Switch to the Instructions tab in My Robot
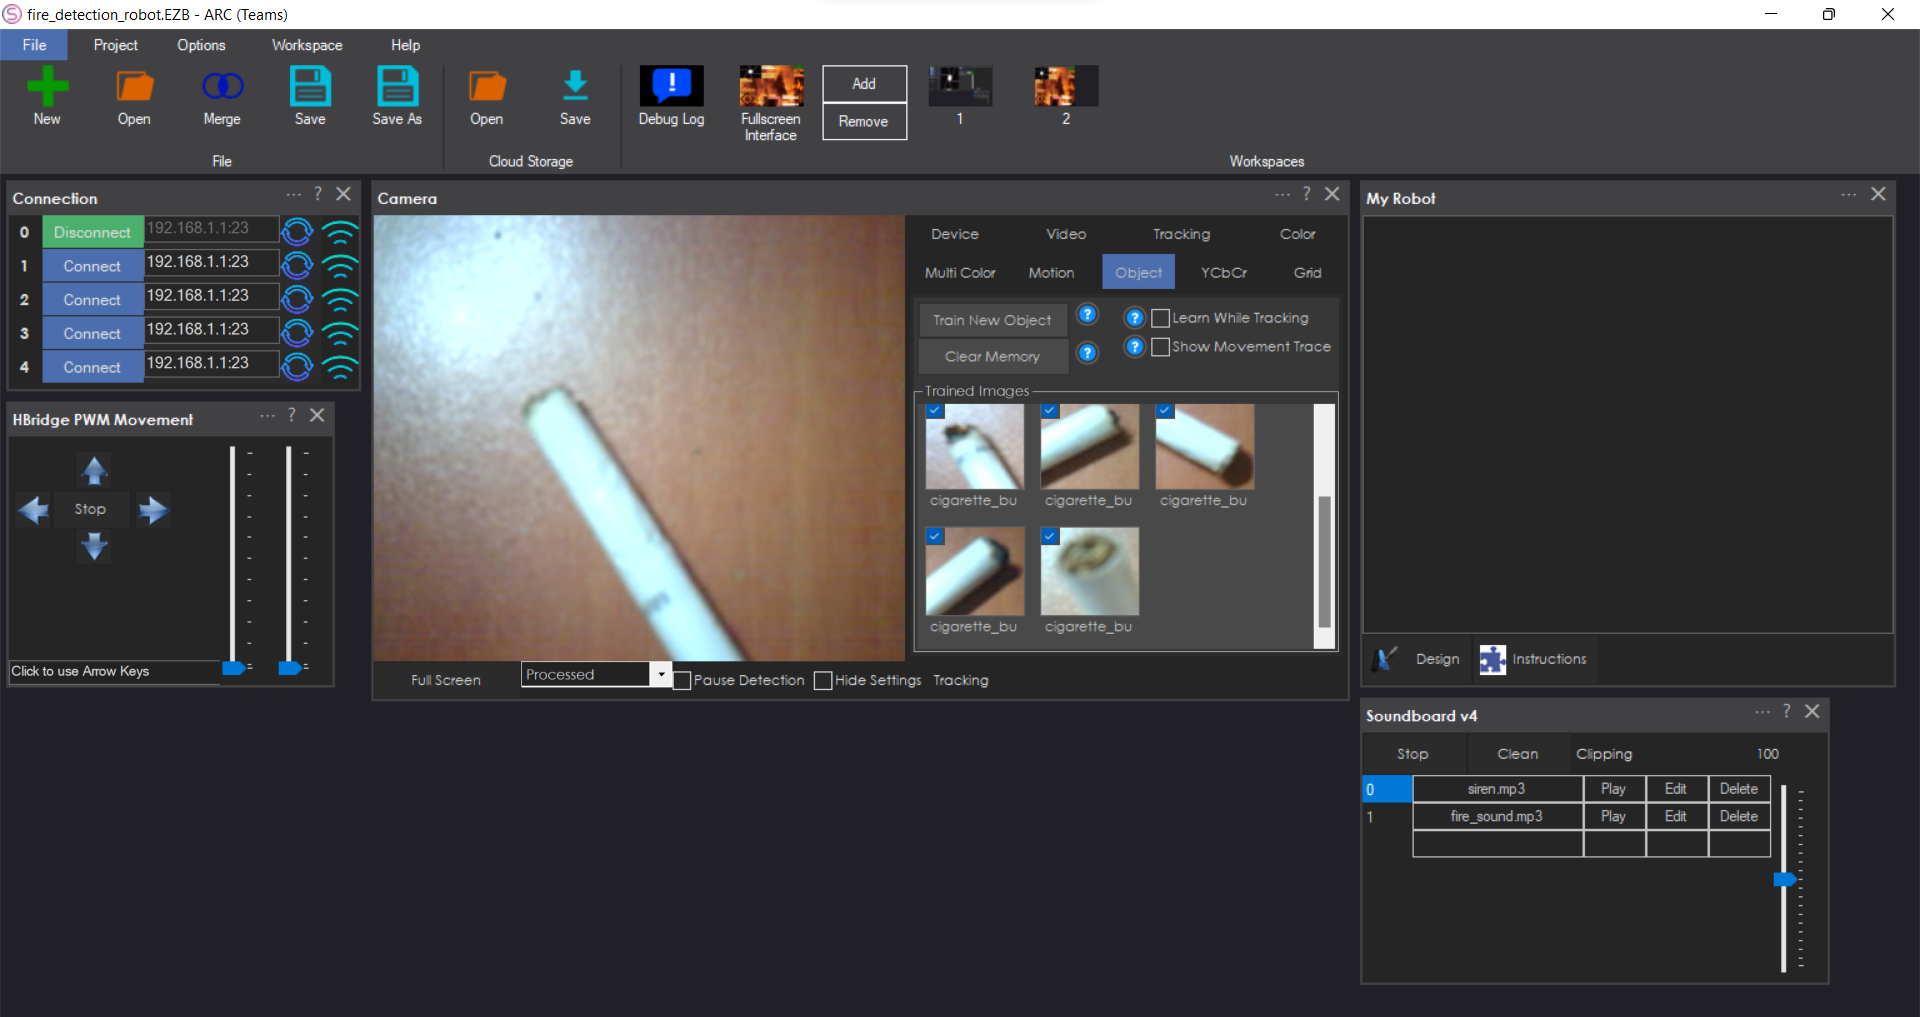This screenshot has width=1920, height=1017. pos(1534,659)
